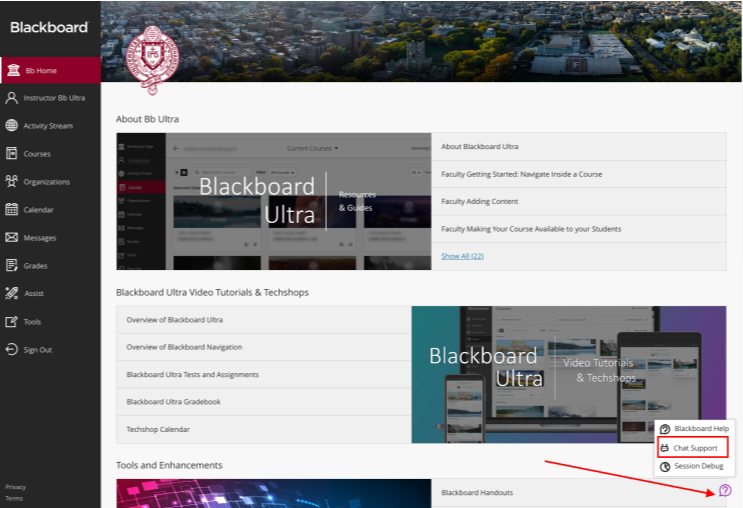The height and width of the screenshot is (508, 743).
Task: Click the Privacy link in sidebar footer
Action: (x=15, y=487)
